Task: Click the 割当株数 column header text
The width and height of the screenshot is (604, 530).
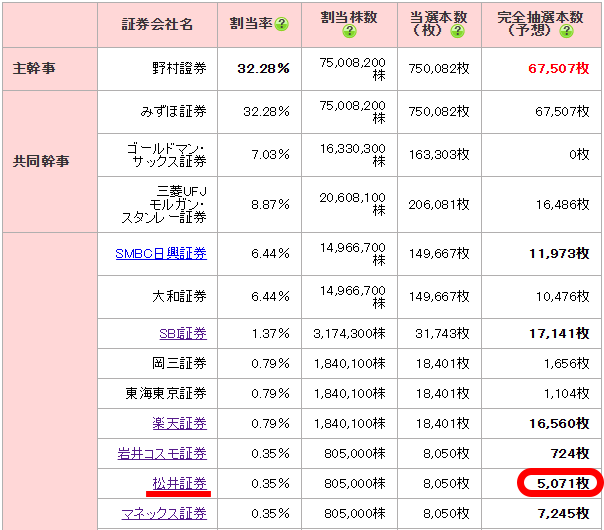Action: pyautogui.click(x=349, y=17)
